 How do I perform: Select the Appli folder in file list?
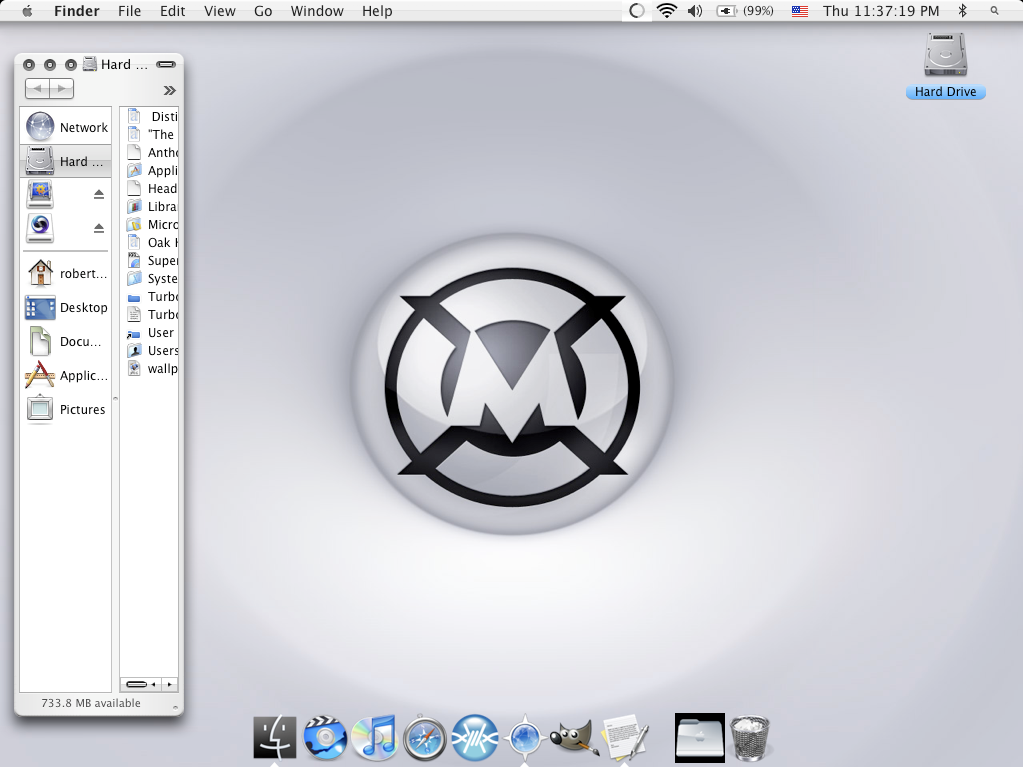151,170
